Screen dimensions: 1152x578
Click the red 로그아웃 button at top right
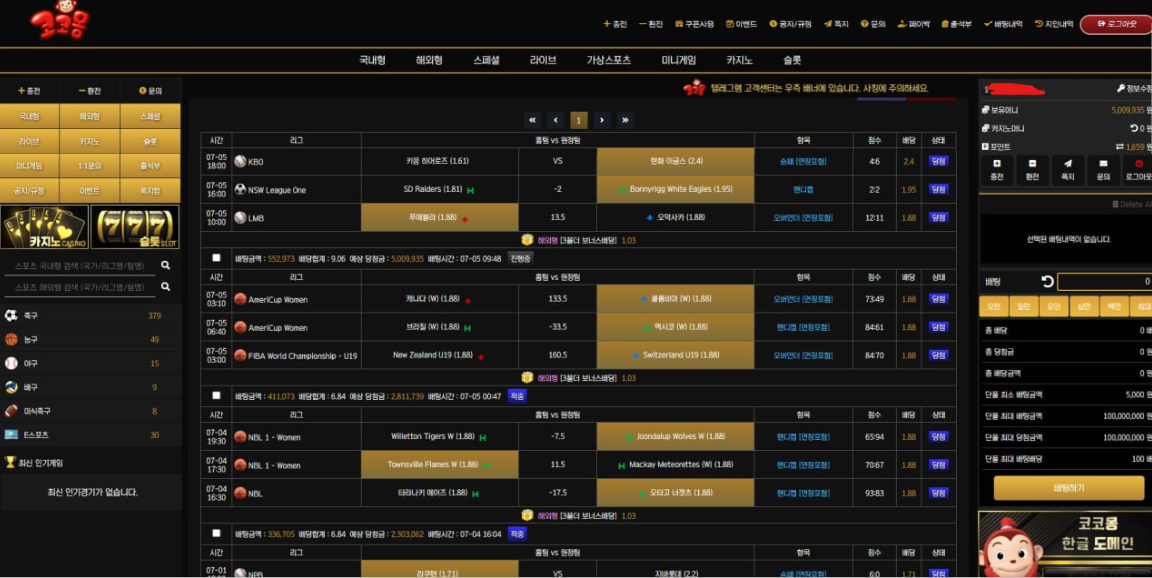coord(1114,24)
